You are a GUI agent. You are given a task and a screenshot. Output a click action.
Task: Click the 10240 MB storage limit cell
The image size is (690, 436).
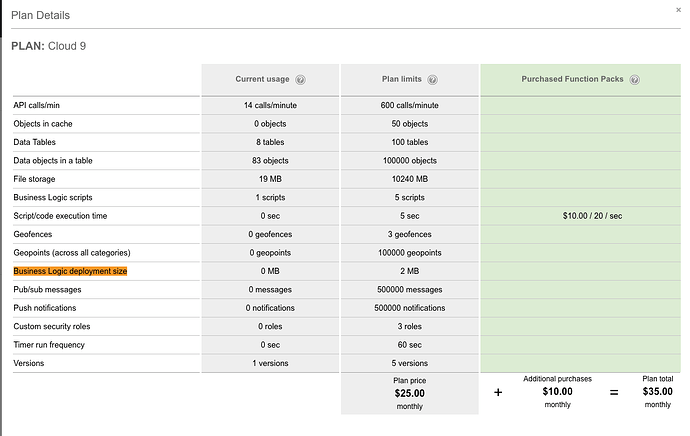pos(409,179)
